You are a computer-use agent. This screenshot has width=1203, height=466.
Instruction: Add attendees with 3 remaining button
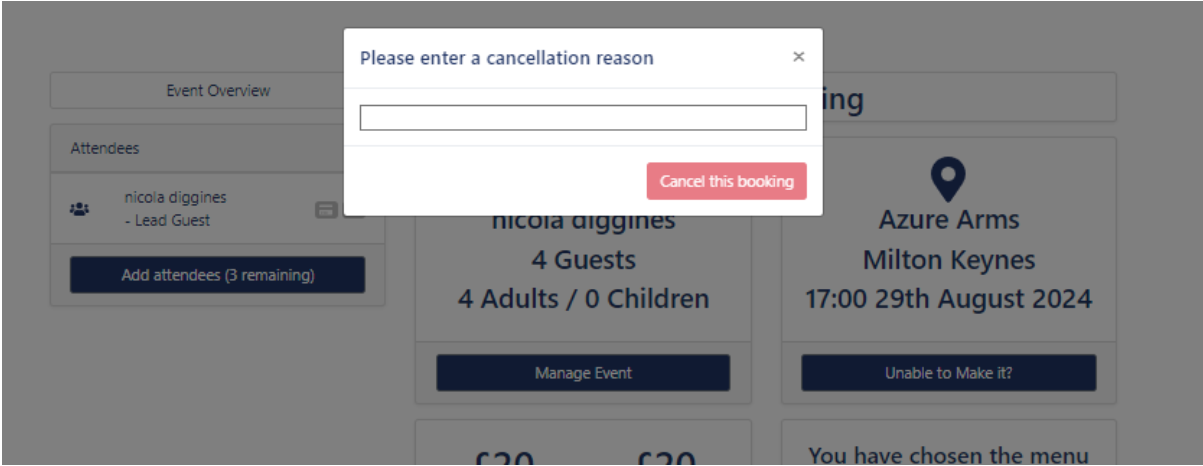217,275
